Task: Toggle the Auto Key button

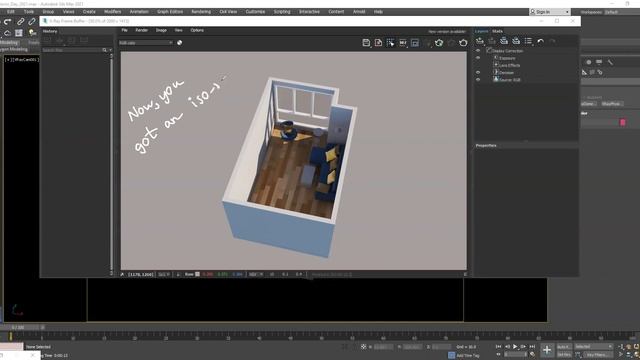Action: (x=564, y=347)
